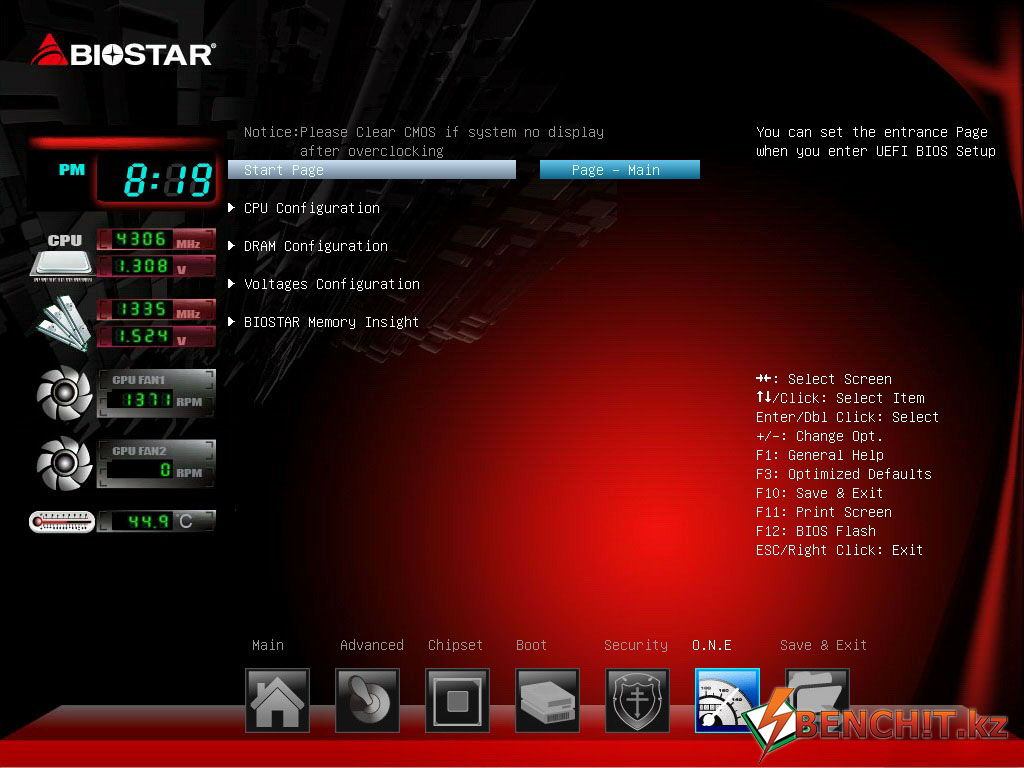The height and width of the screenshot is (768, 1024).
Task: Open the Main page house icon
Action: pyautogui.click(x=277, y=700)
